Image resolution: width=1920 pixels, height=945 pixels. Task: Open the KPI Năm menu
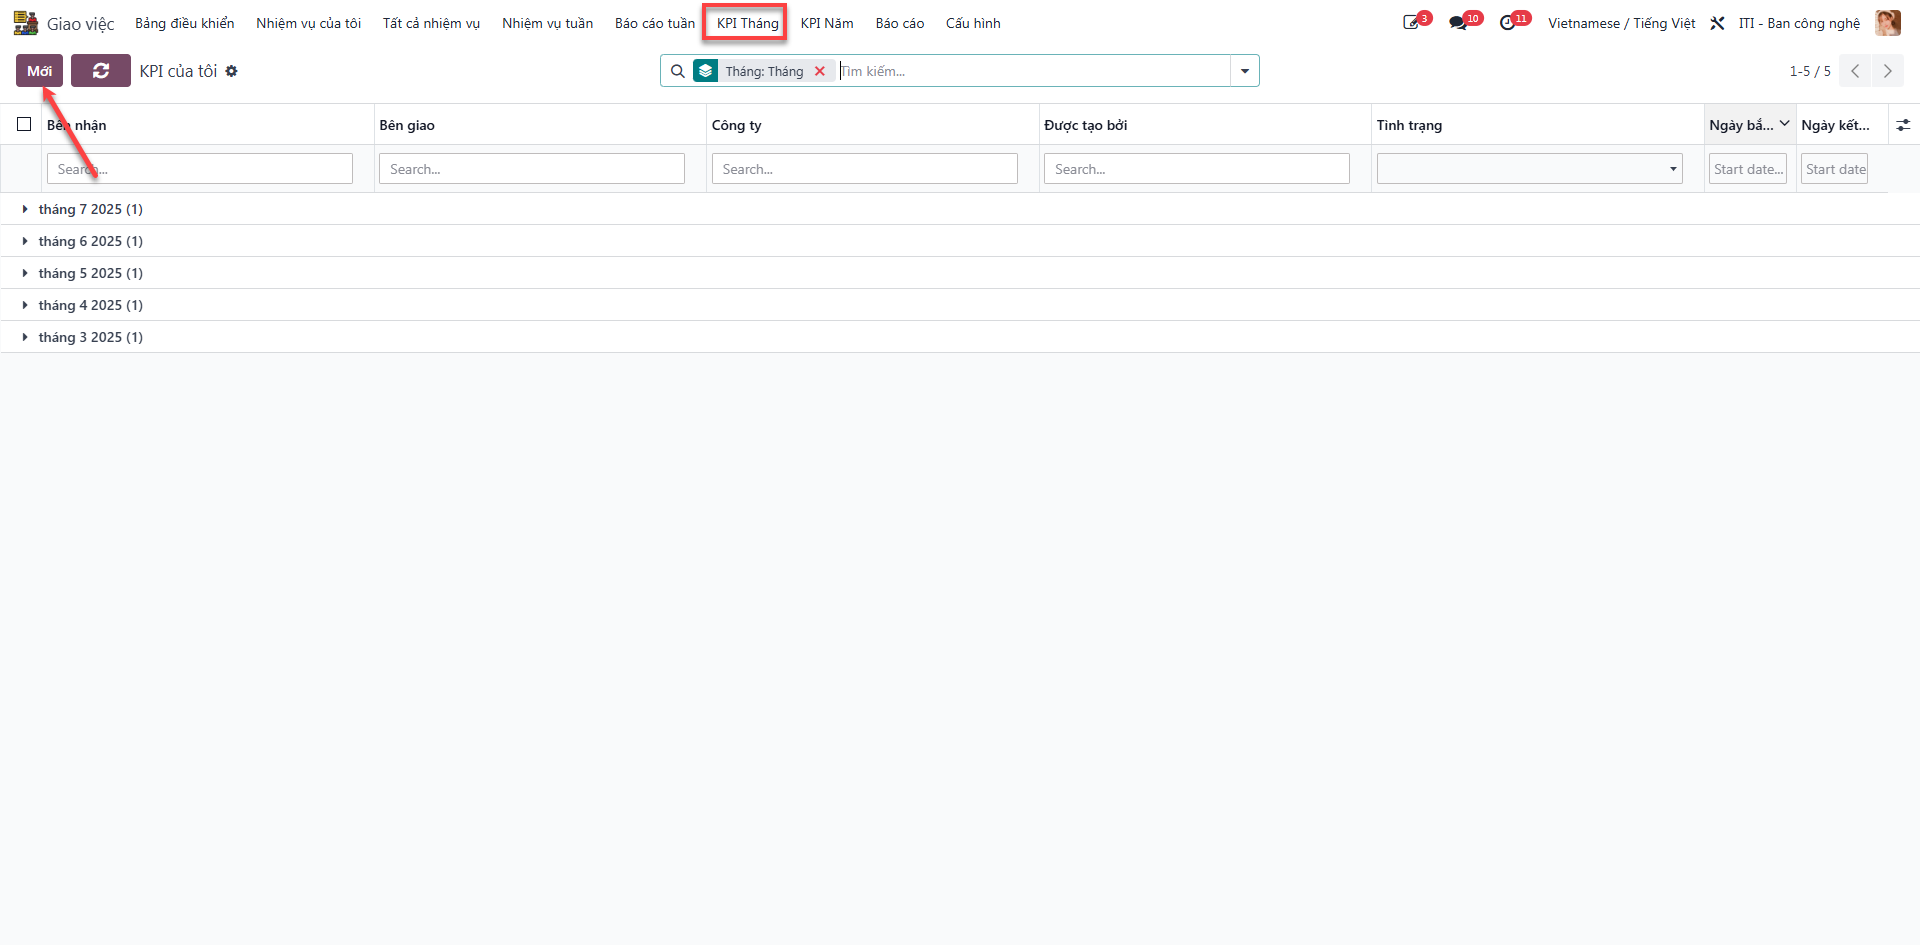click(x=827, y=23)
